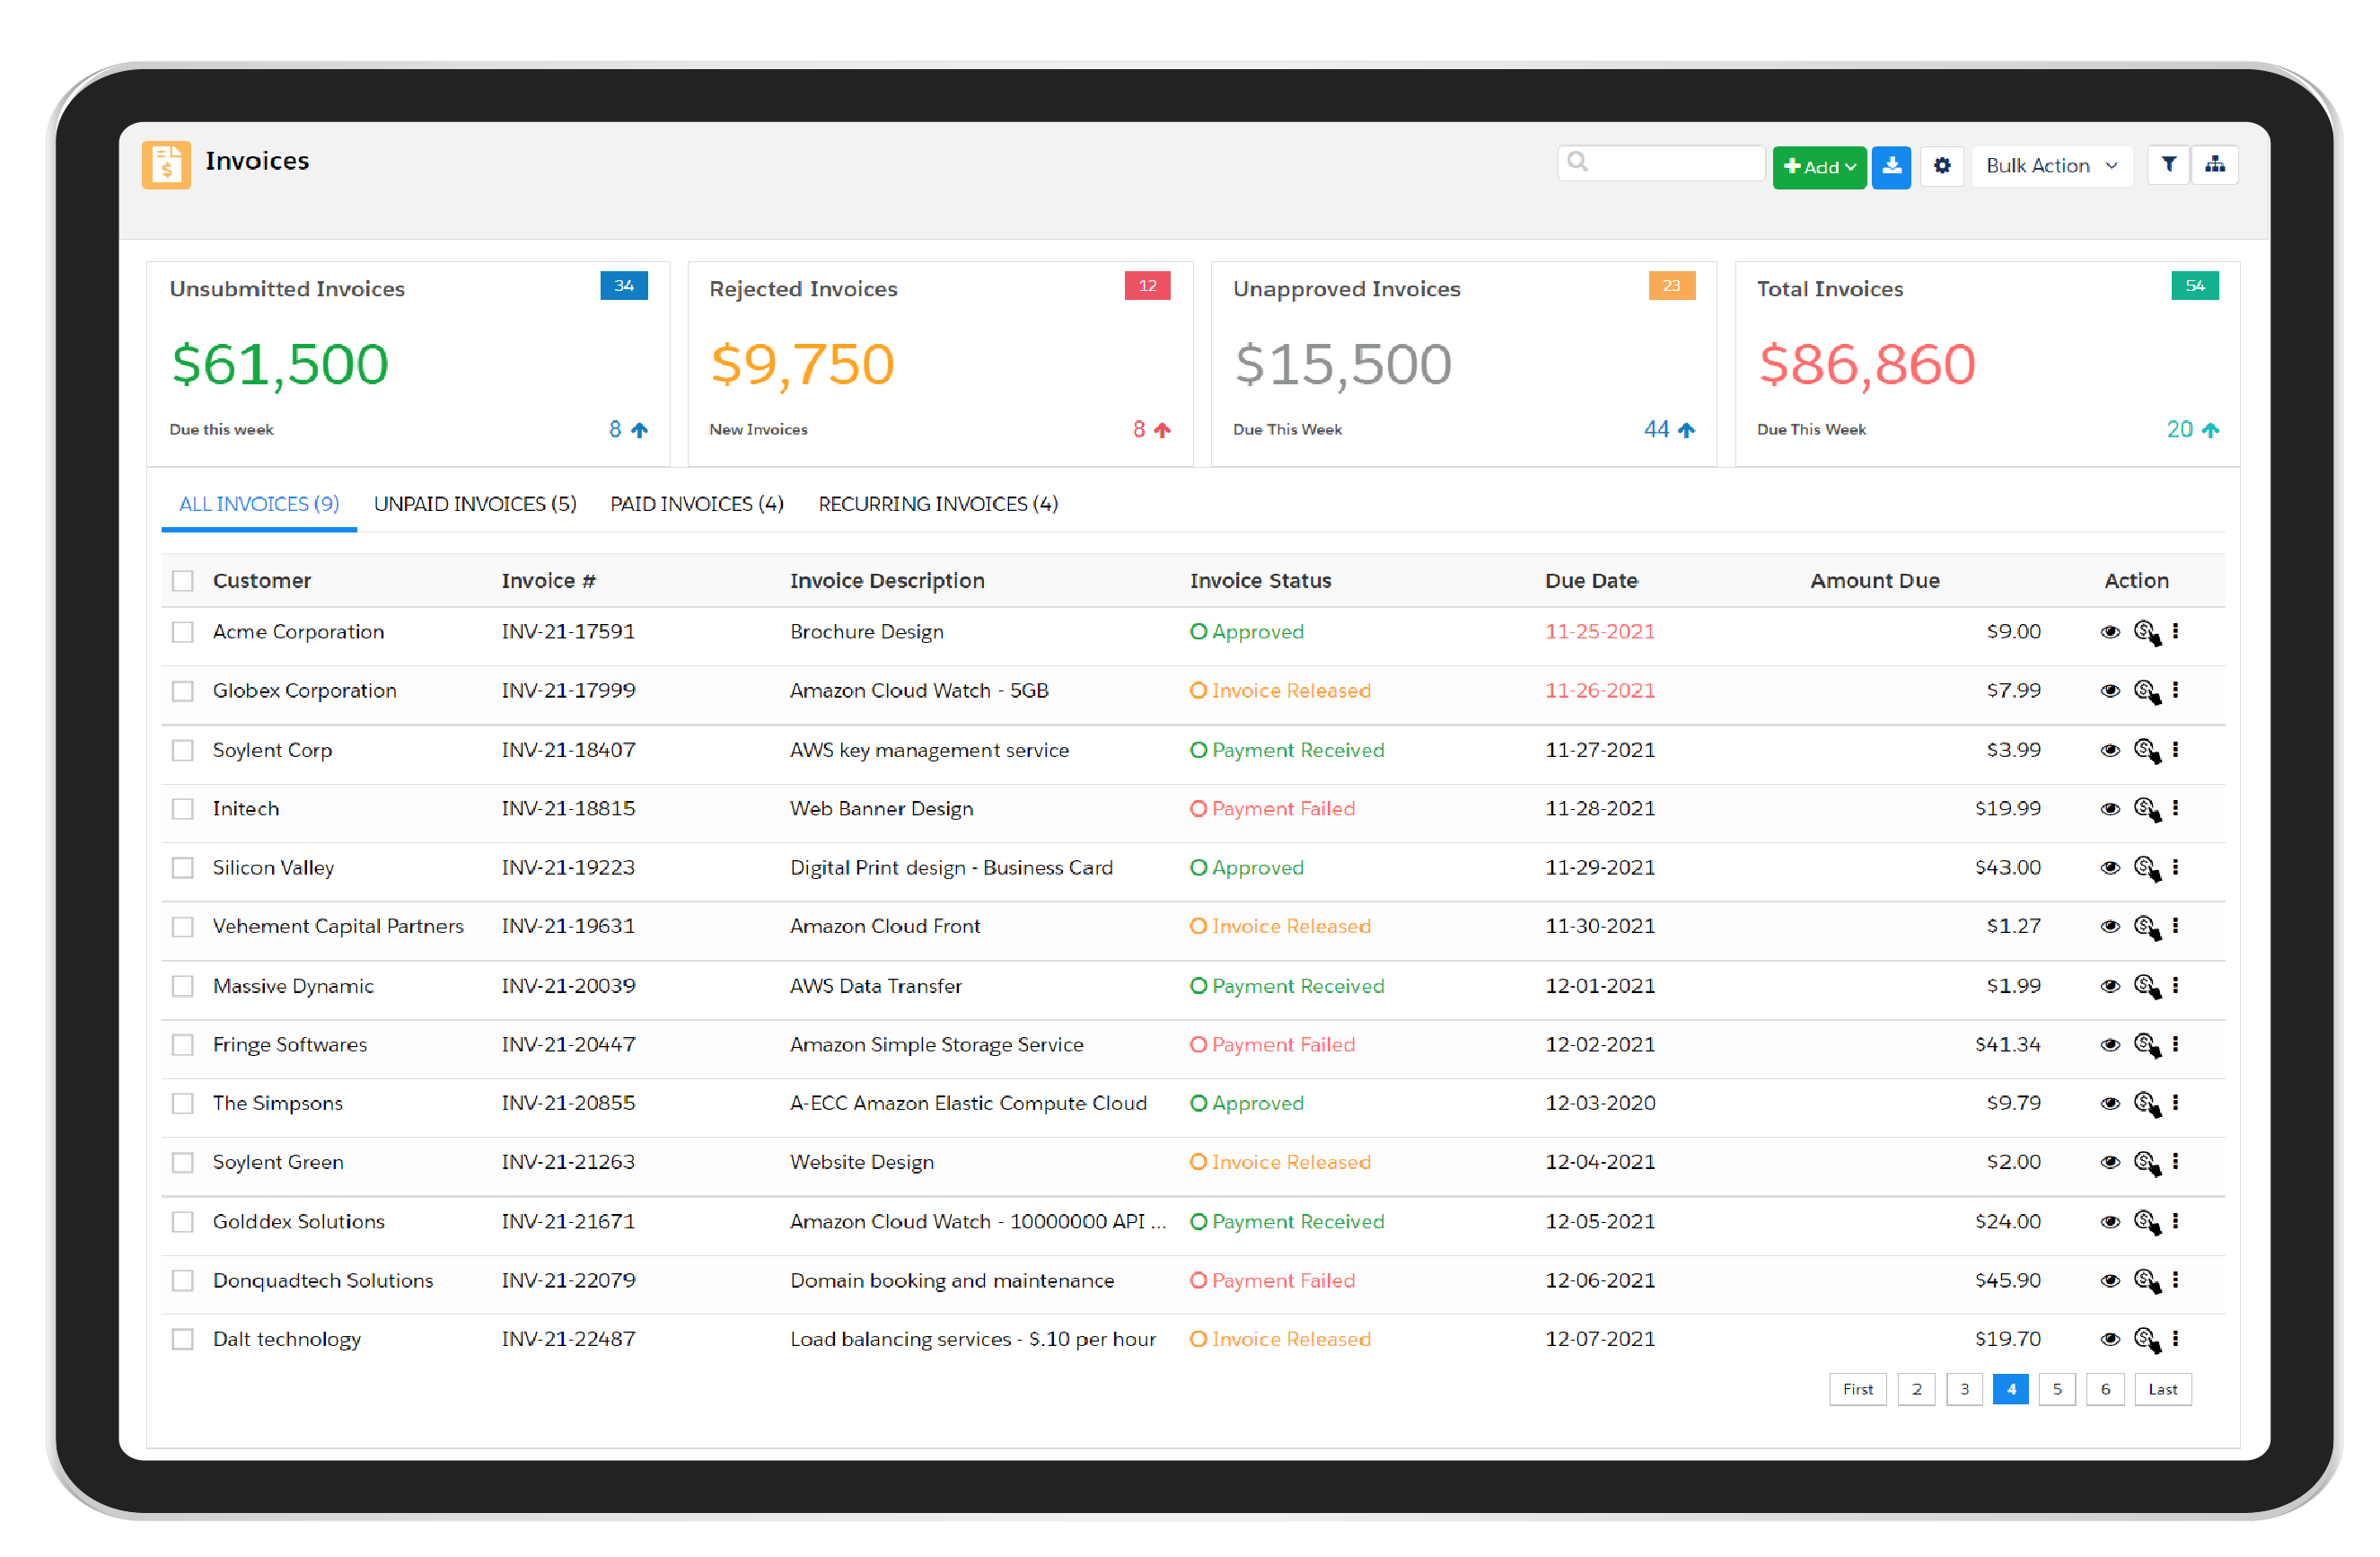Check the Silicon Valley row checkbox
The image size is (2380, 1557).
pos(182,868)
